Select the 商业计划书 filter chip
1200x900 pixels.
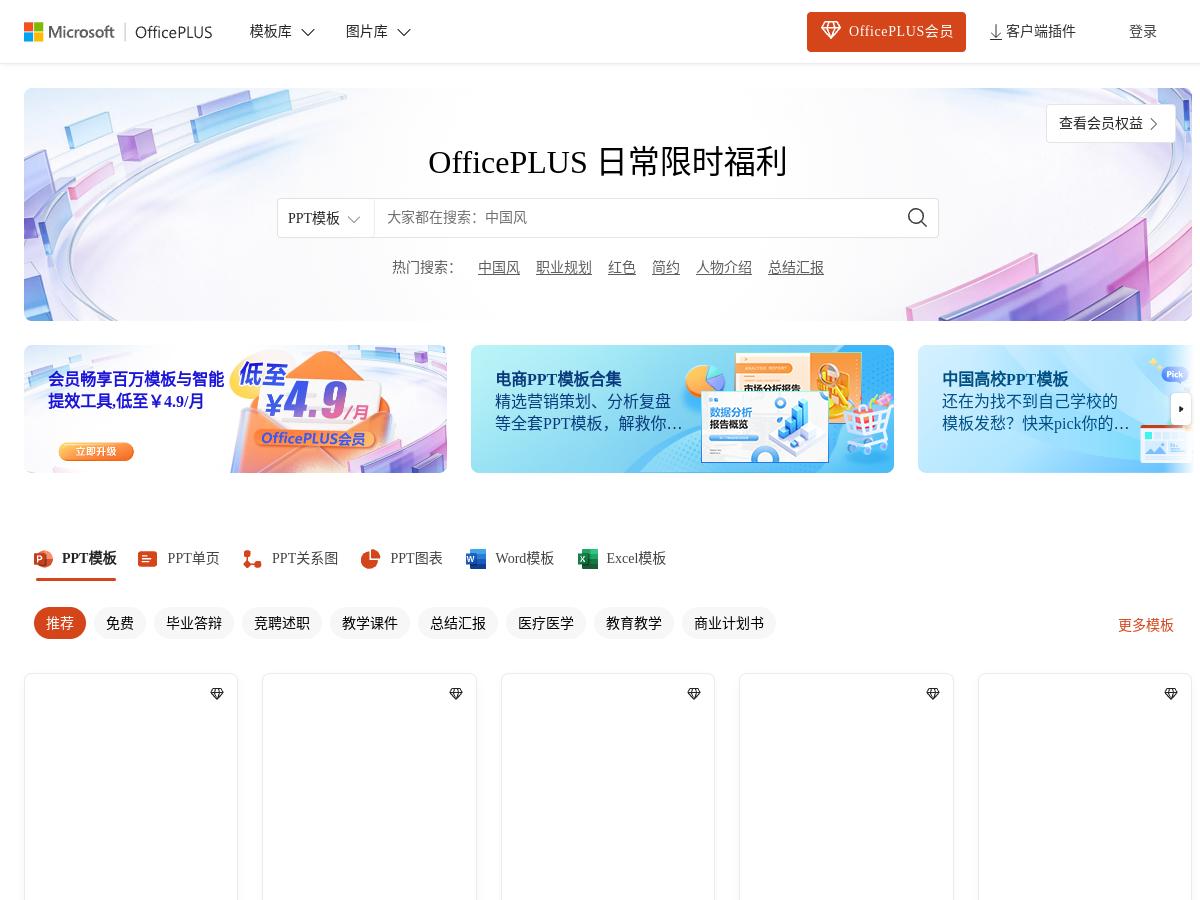729,623
